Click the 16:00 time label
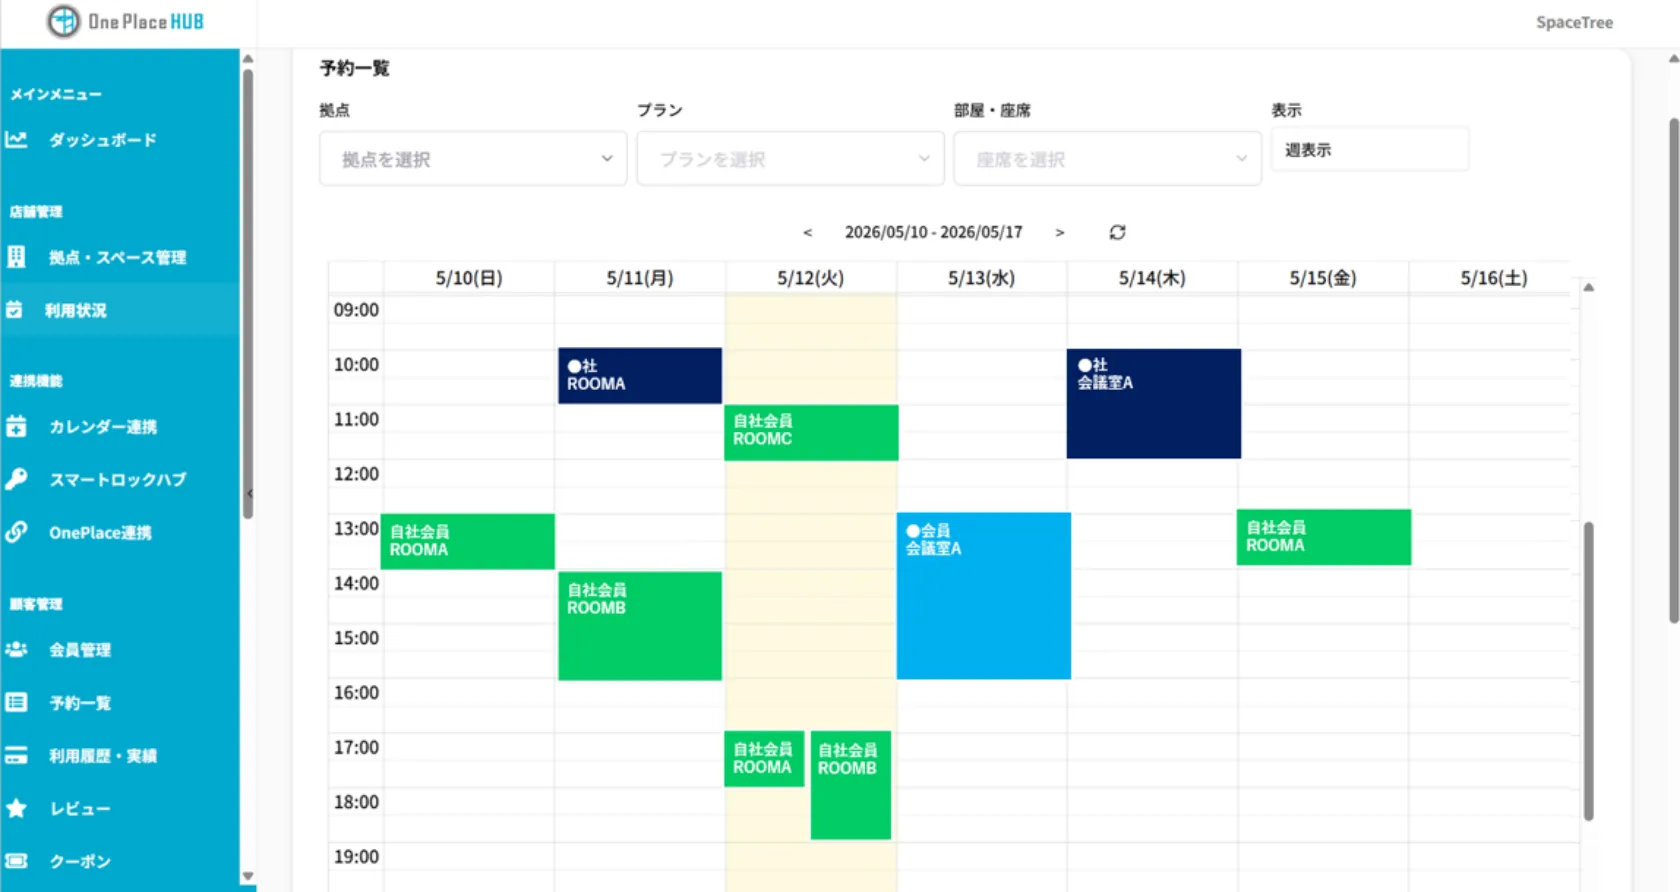The width and height of the screenshot is (1680, 892). pyautogui.click(x=356, y=692)
